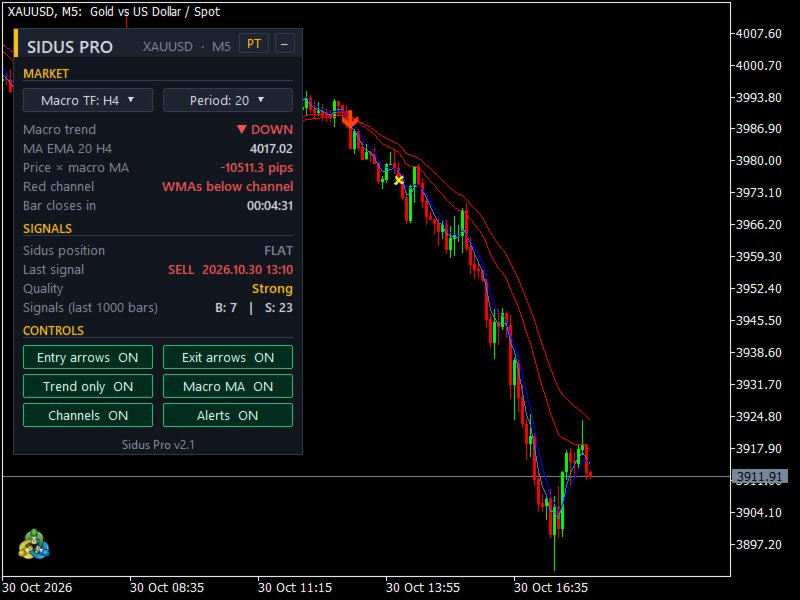Click the S: 23 sell signal count
This screenshot has height=600, width=800.
pyautogui.click(x=279, y=308)
